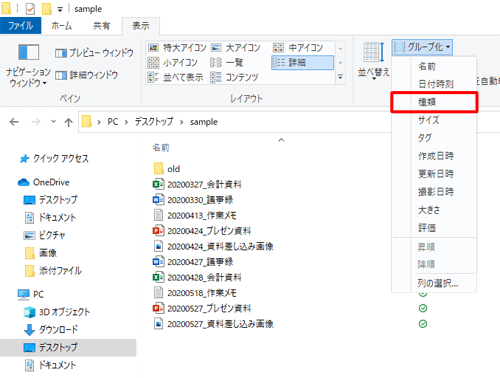Screen dimensions: 500x378
Task: Select Excel file 20200327_会計資料
Action: click(x=197, y=184)
